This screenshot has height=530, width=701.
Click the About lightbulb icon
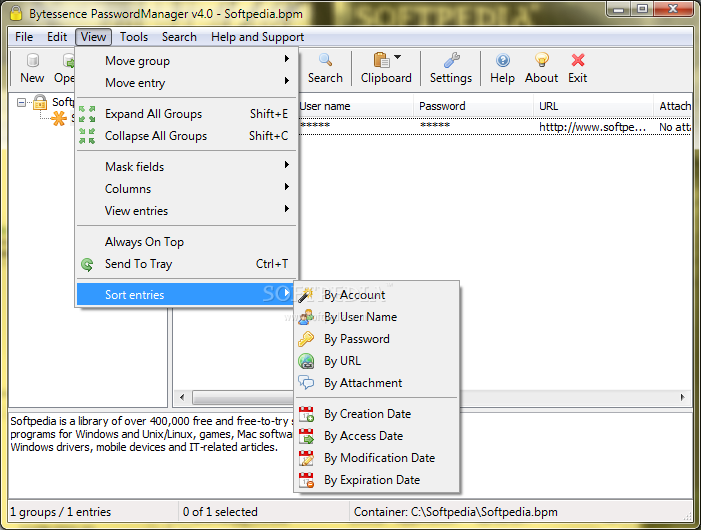click(542, 60)
